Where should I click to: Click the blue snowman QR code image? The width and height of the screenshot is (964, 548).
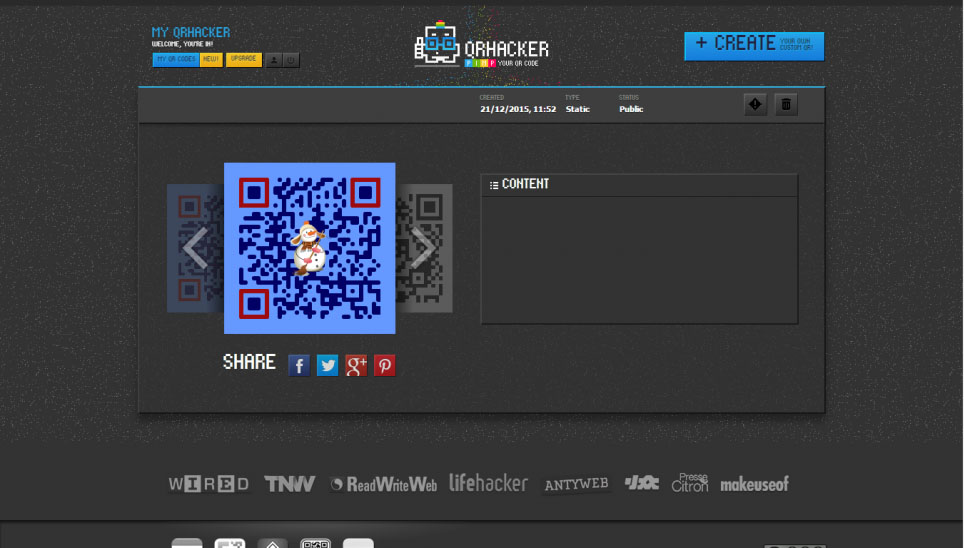[x=309, y=248]
